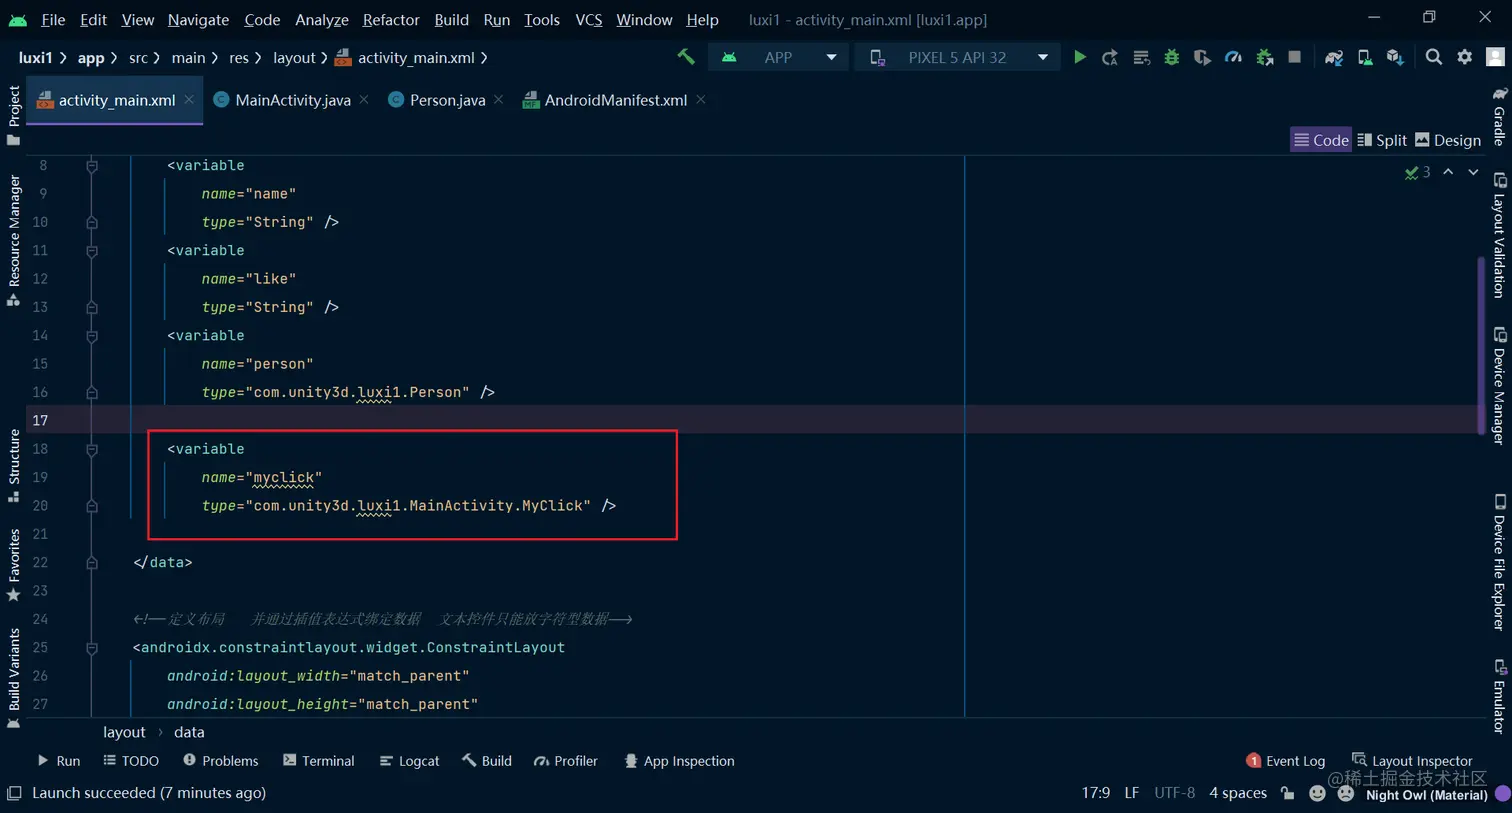Open Problems tool window
This screenshot has height=813, width=1512.
click(x=221, y=761)
